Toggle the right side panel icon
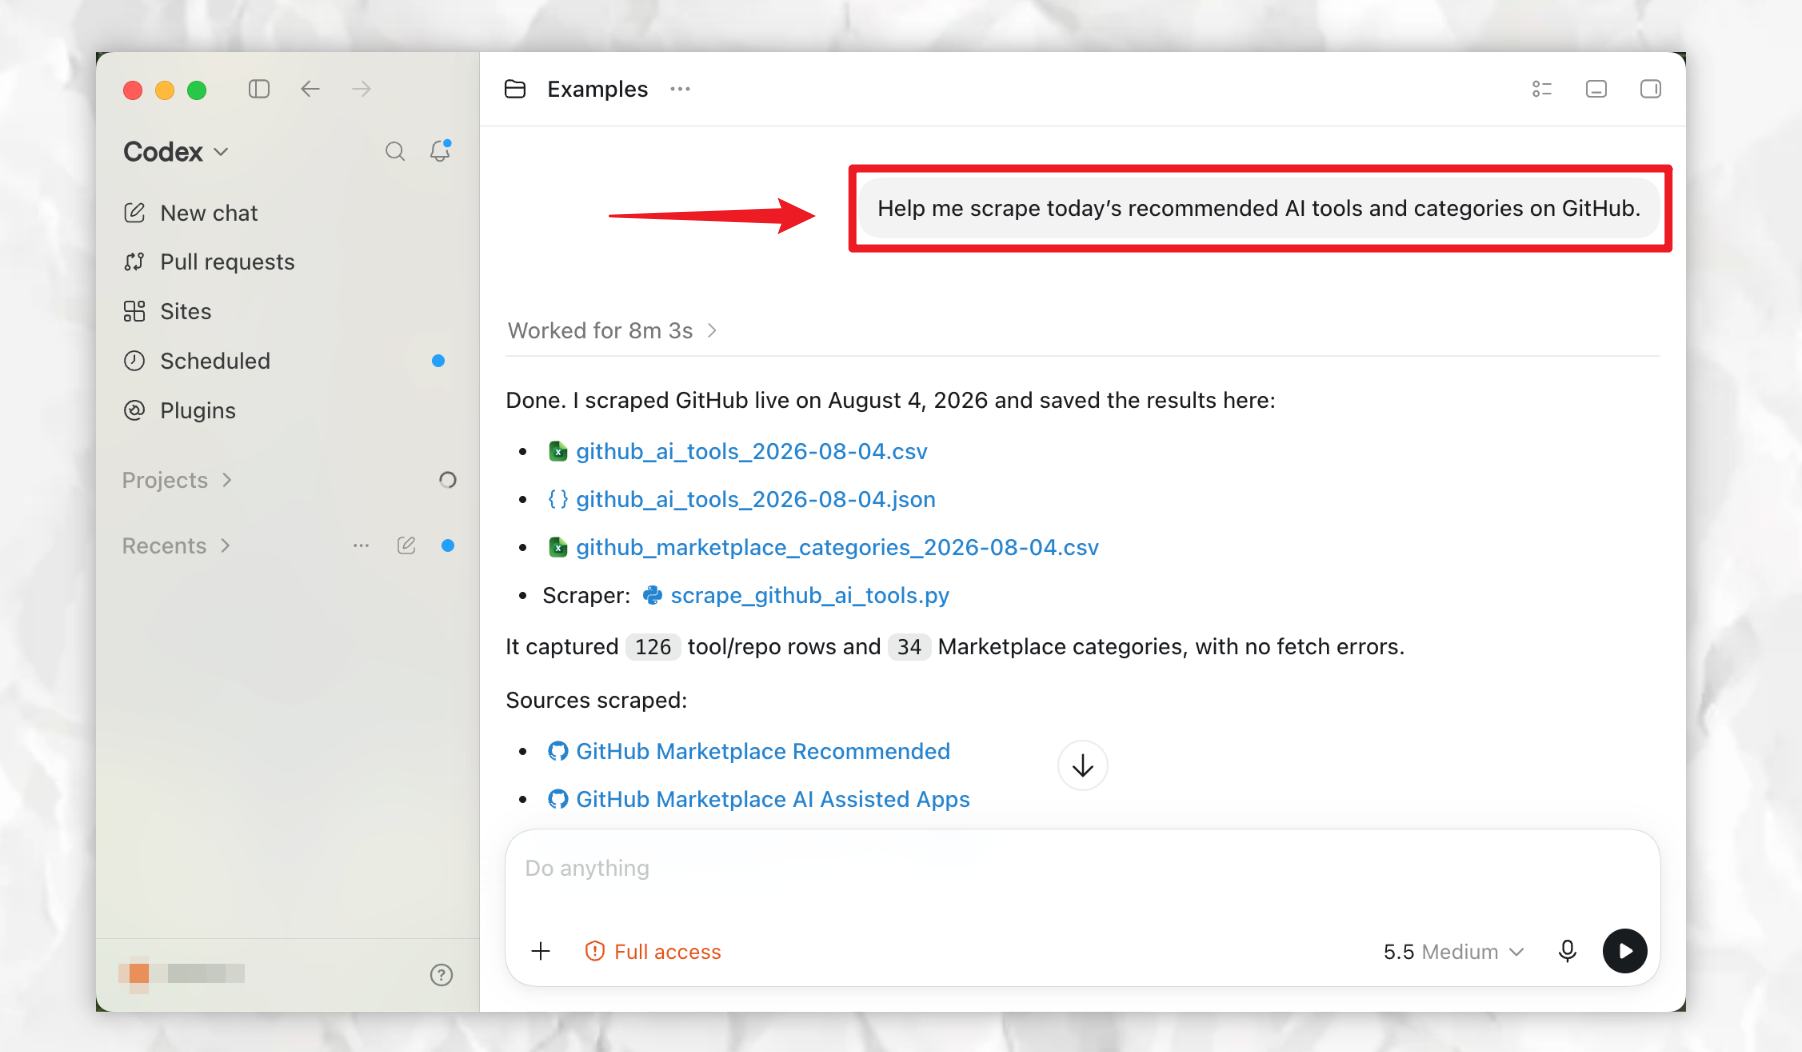 1651,89
